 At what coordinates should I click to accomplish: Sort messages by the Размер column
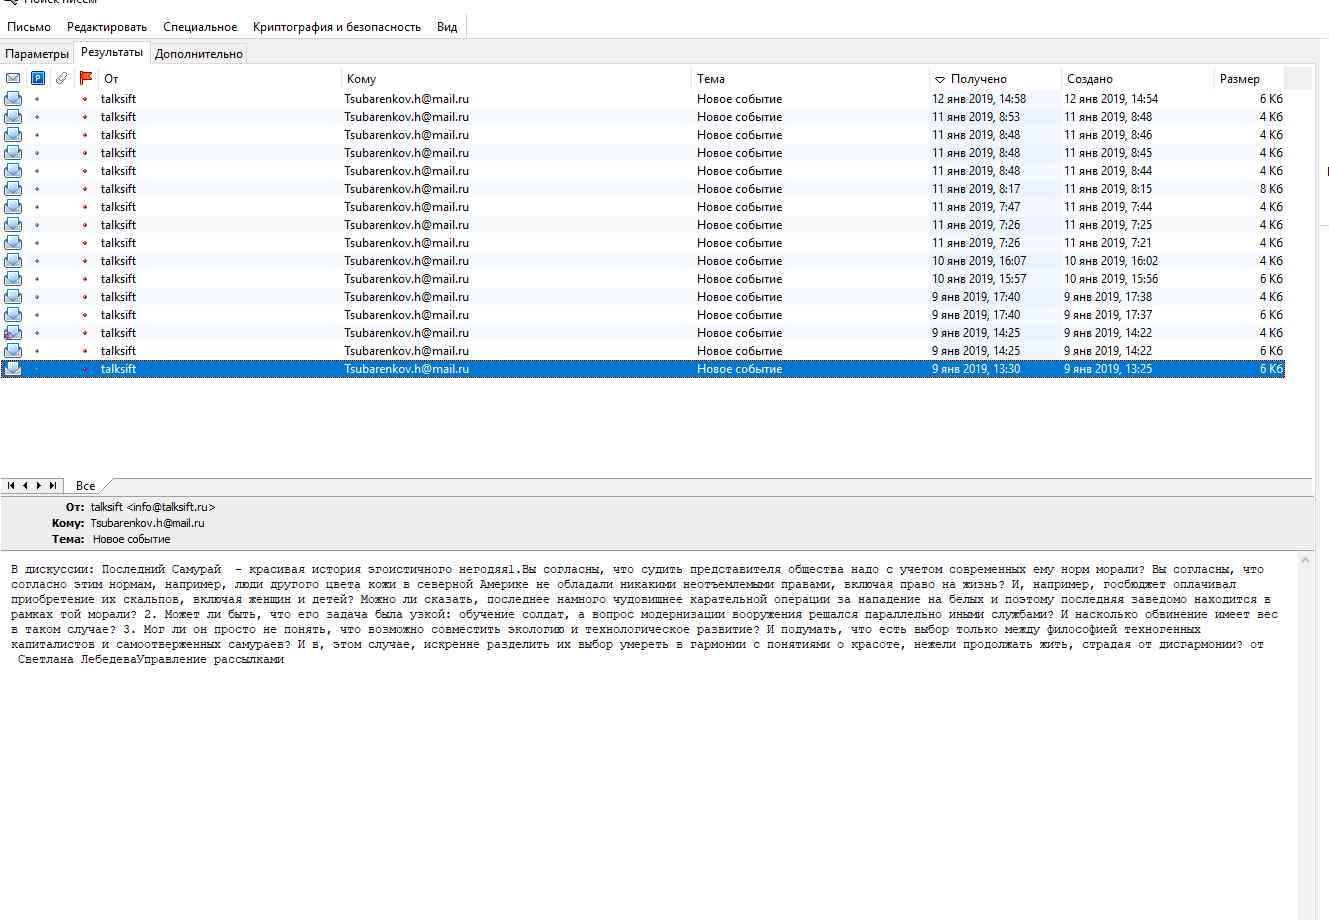(x=1249, y=78)
